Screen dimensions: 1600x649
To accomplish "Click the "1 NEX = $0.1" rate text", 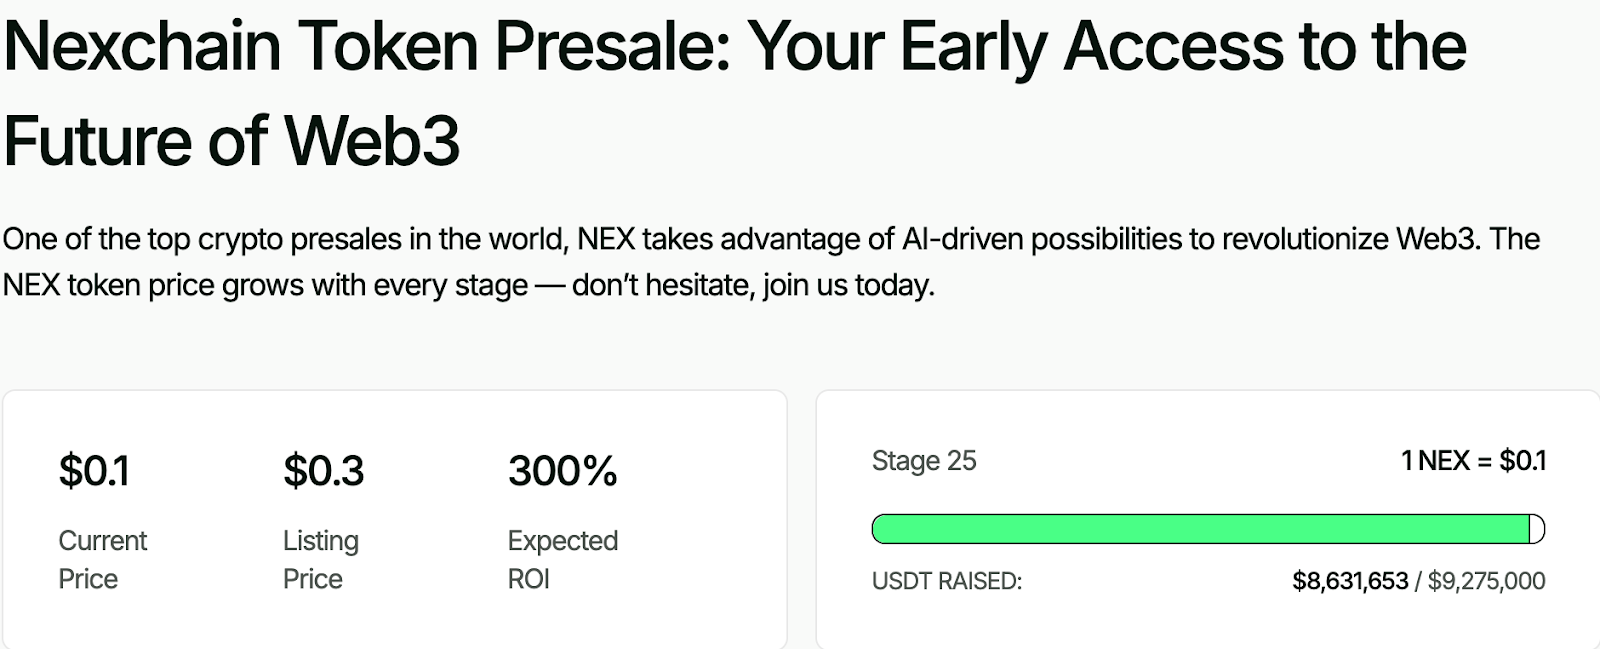I will [x=1473, y=461].
